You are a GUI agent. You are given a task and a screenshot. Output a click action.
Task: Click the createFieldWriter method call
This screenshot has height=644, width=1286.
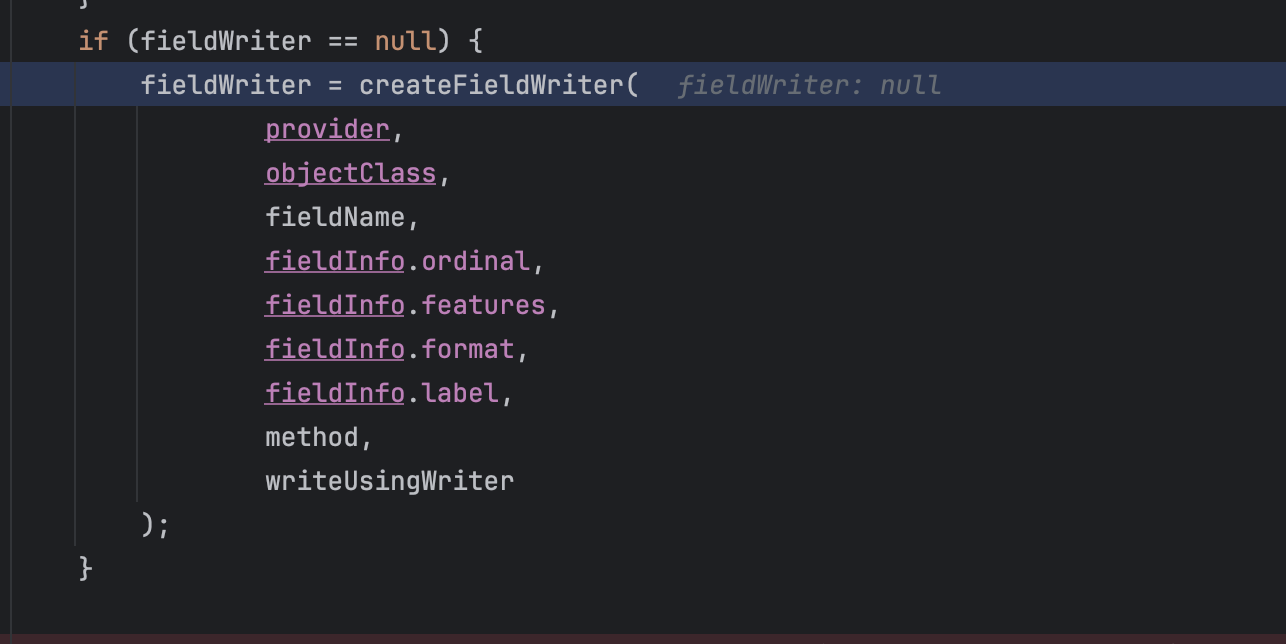[x=491, y=86]
